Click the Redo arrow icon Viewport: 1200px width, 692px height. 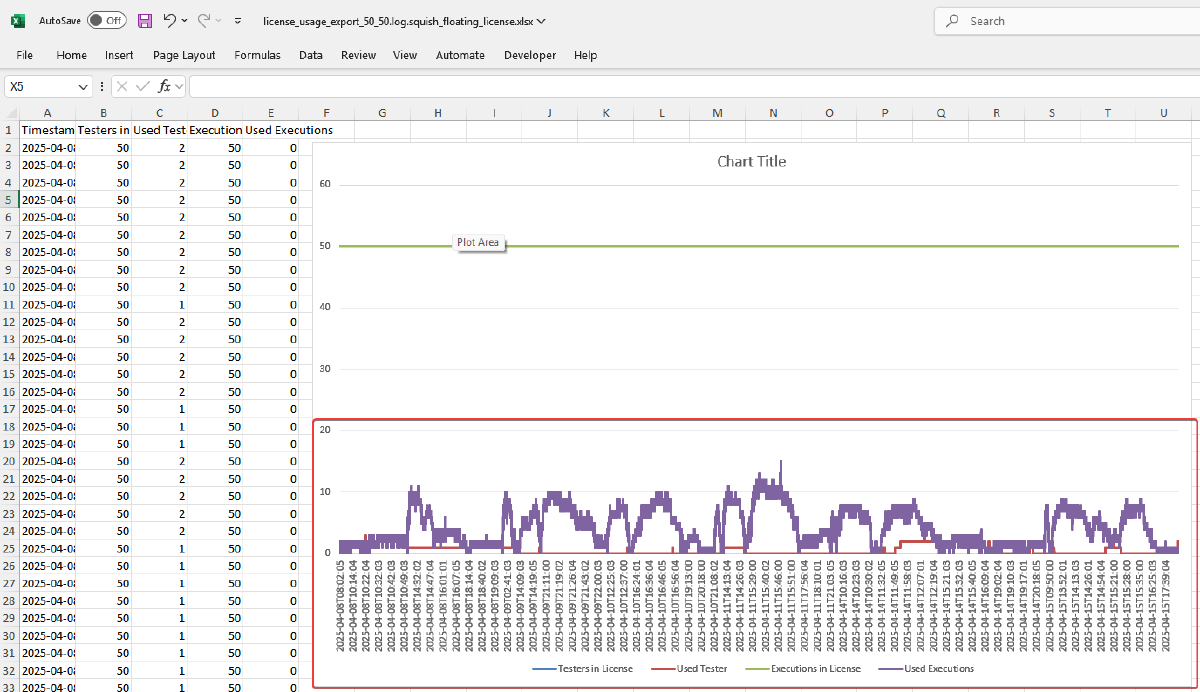(204, 21)
